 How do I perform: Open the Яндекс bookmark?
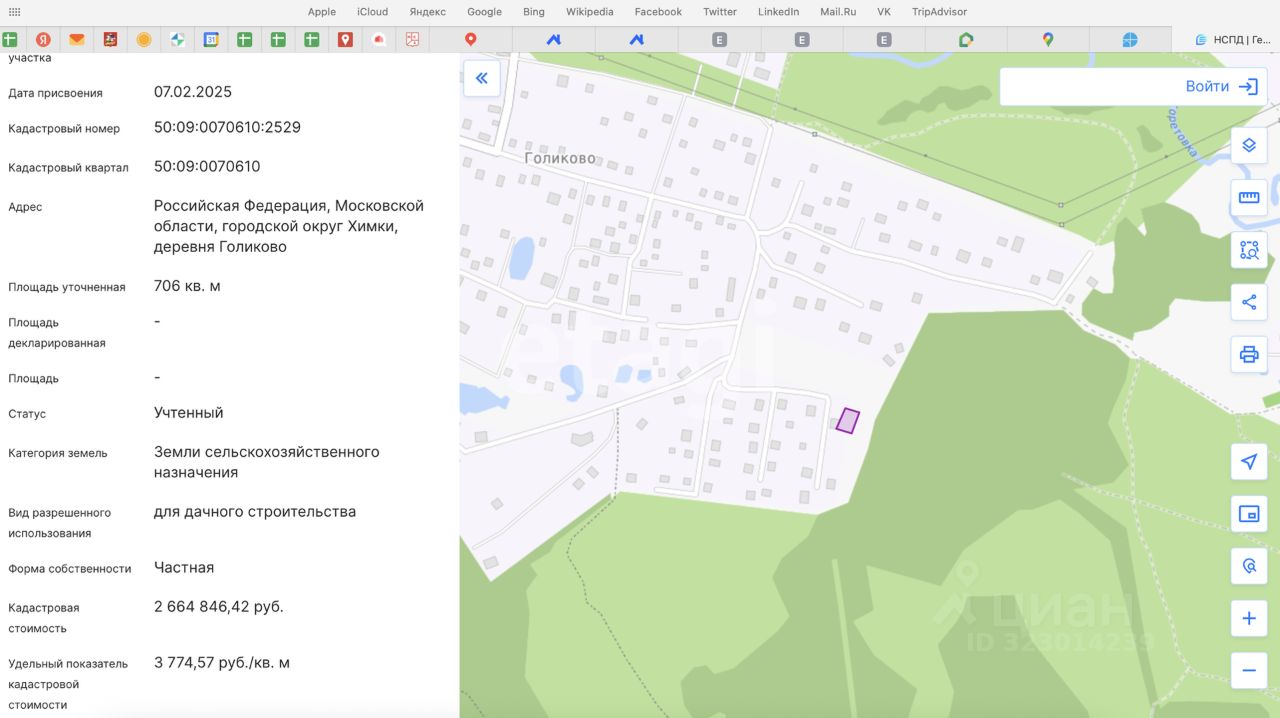point(428,12)
